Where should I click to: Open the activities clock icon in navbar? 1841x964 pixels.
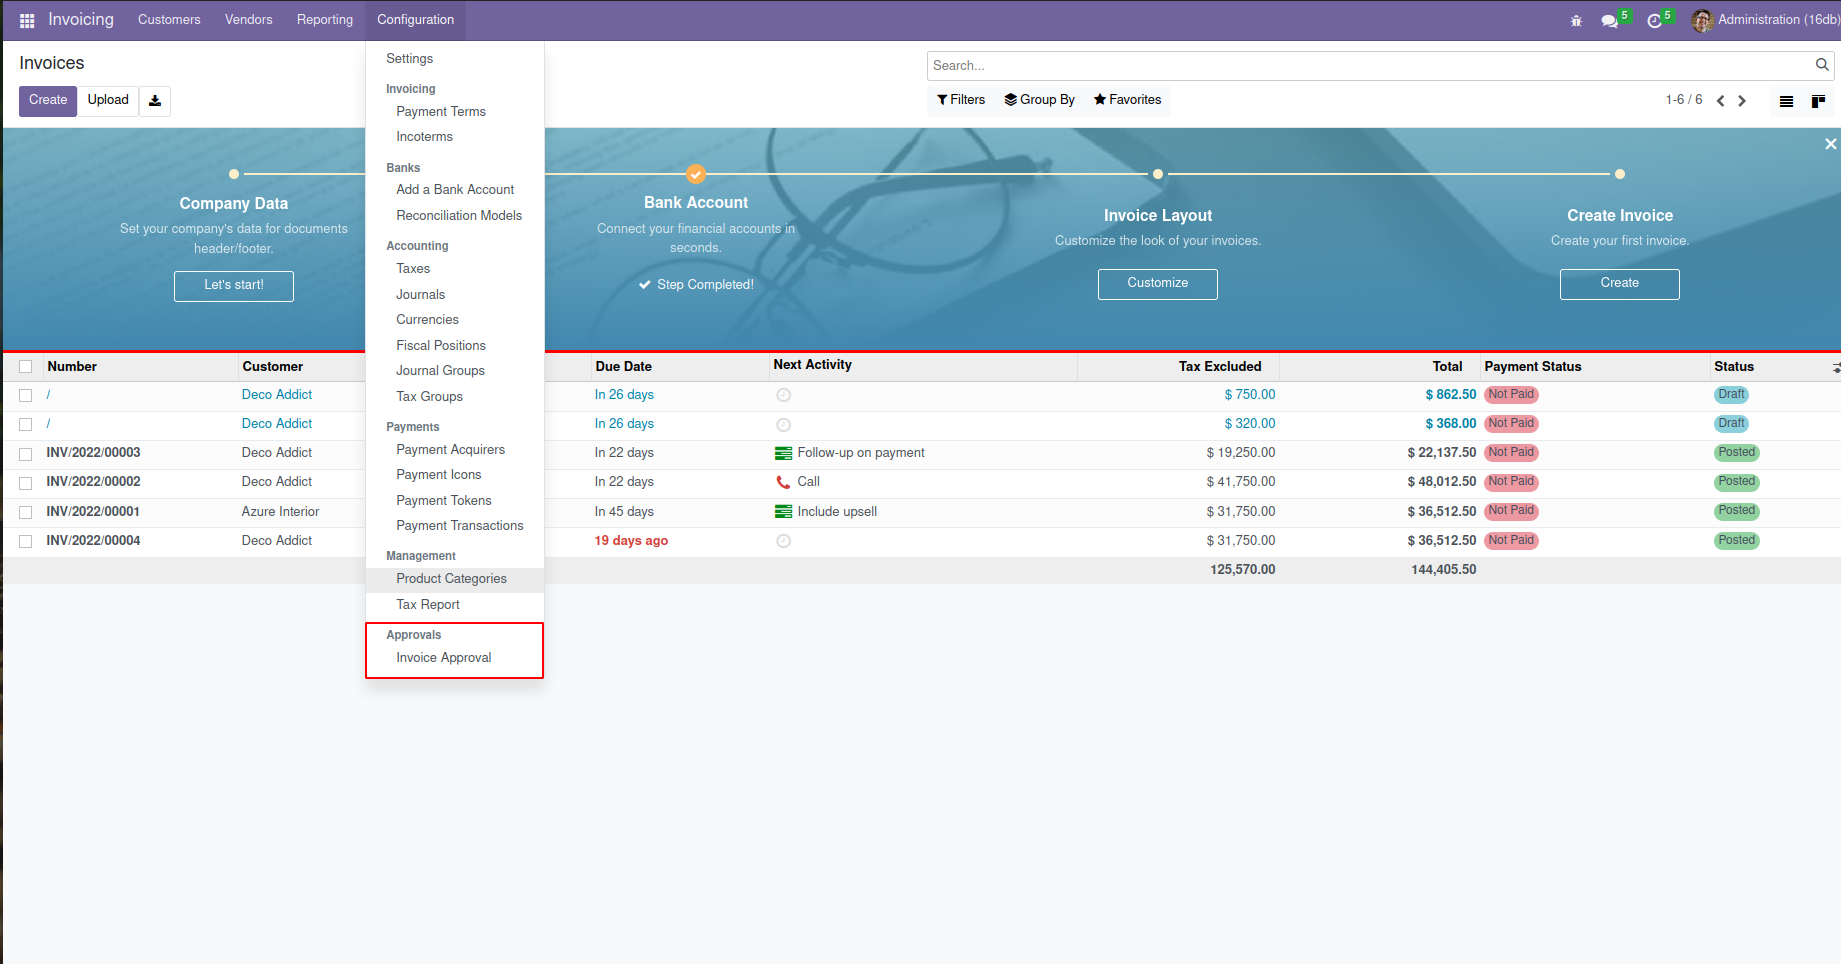1655,20
